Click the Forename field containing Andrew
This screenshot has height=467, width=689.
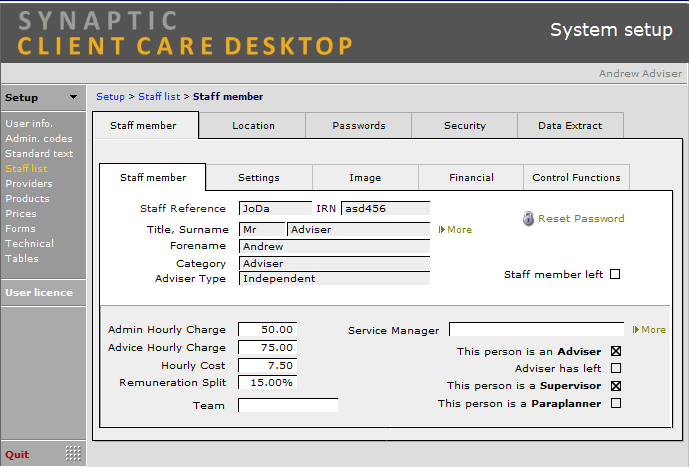334,246
